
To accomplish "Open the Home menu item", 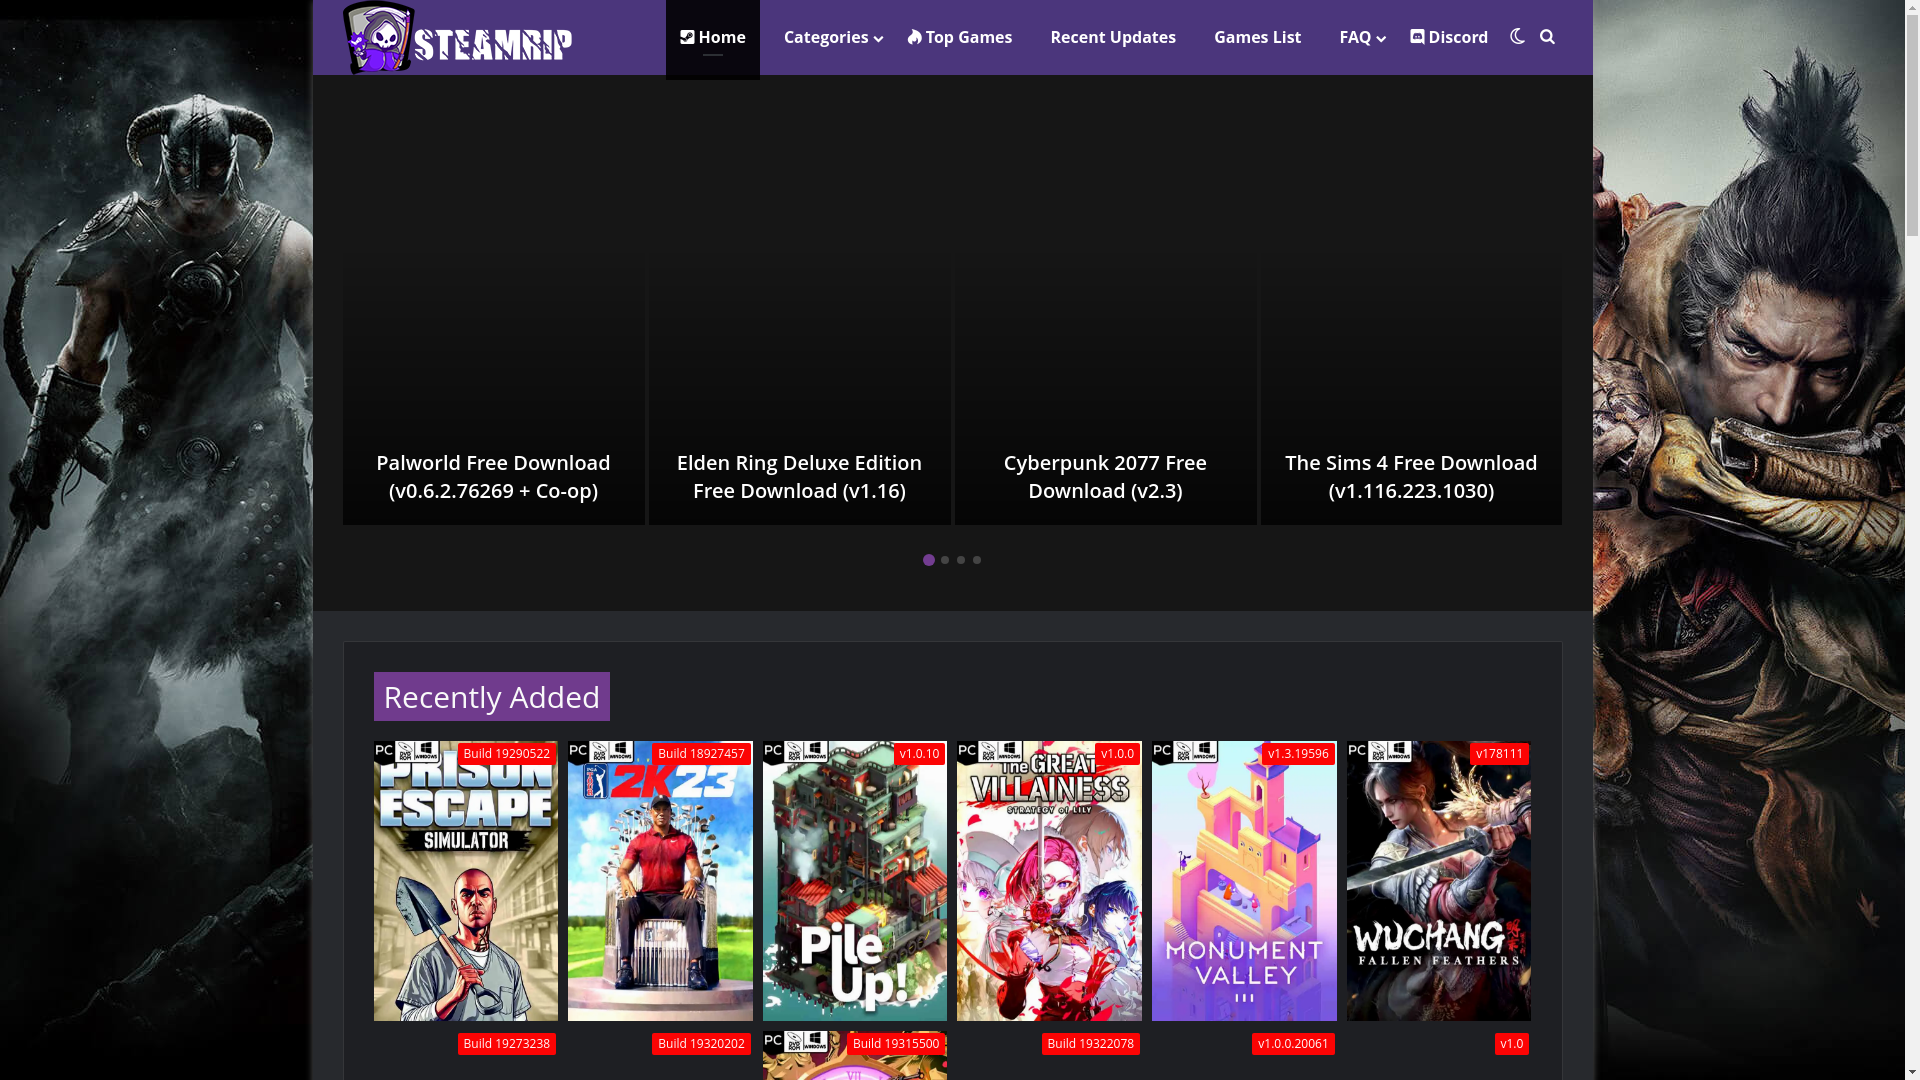I will [713, 37].
